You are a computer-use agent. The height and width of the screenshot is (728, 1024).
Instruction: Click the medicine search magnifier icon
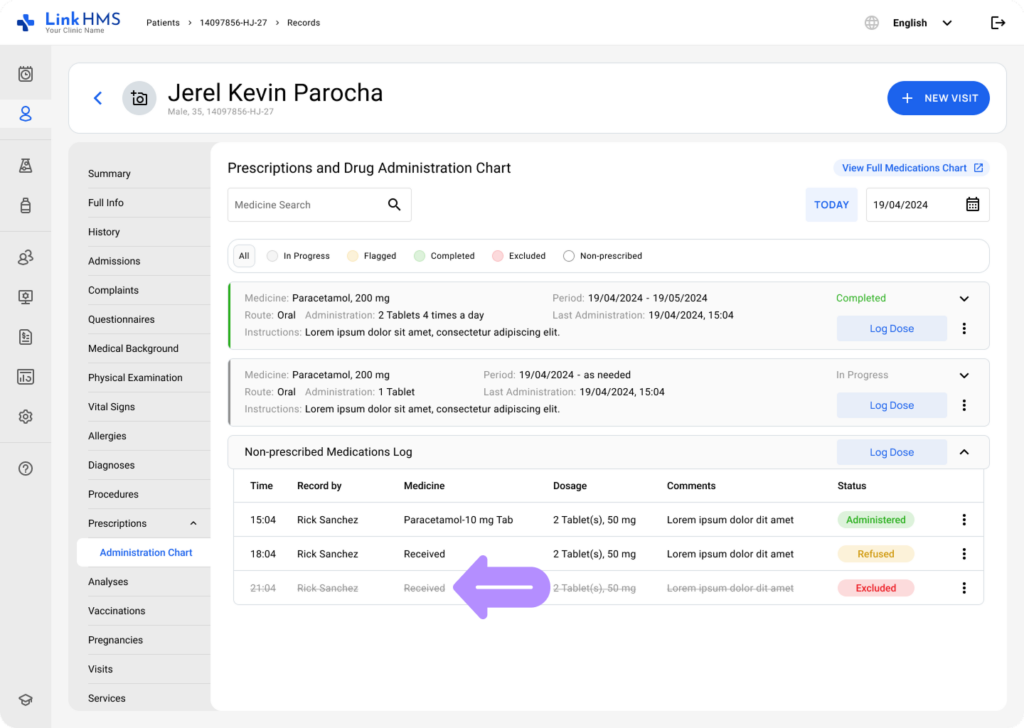(x=394, y=205)
